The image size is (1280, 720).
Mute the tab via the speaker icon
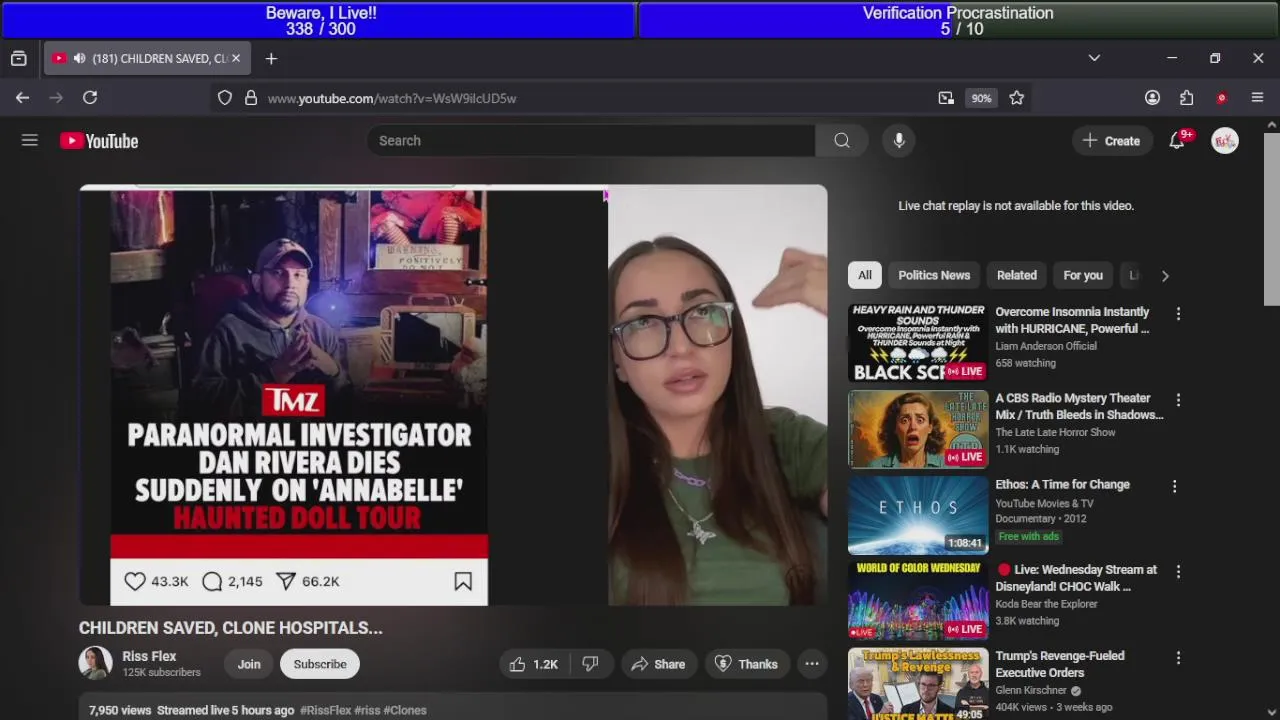pyautogui.click(x=79, y=59)
